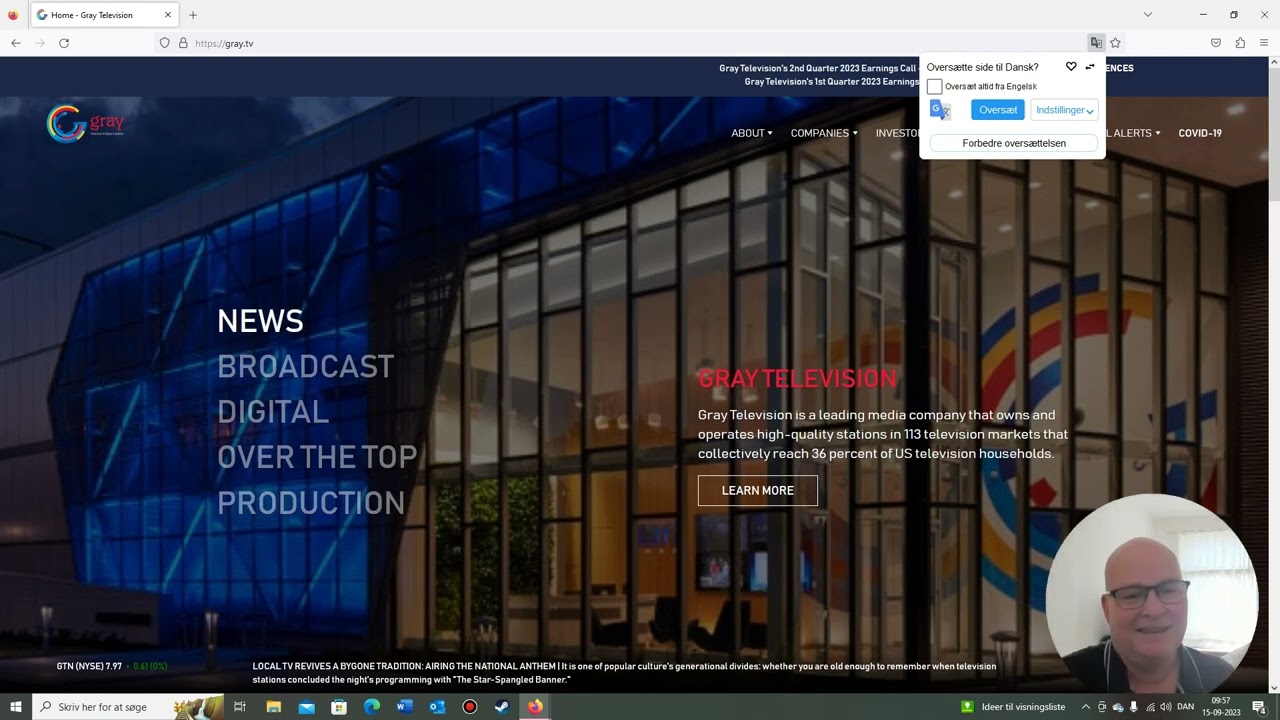This screenshot has width=1280, height=720.
Task: Open Steam from the taskbar
Action: click(x=502, y=707)
